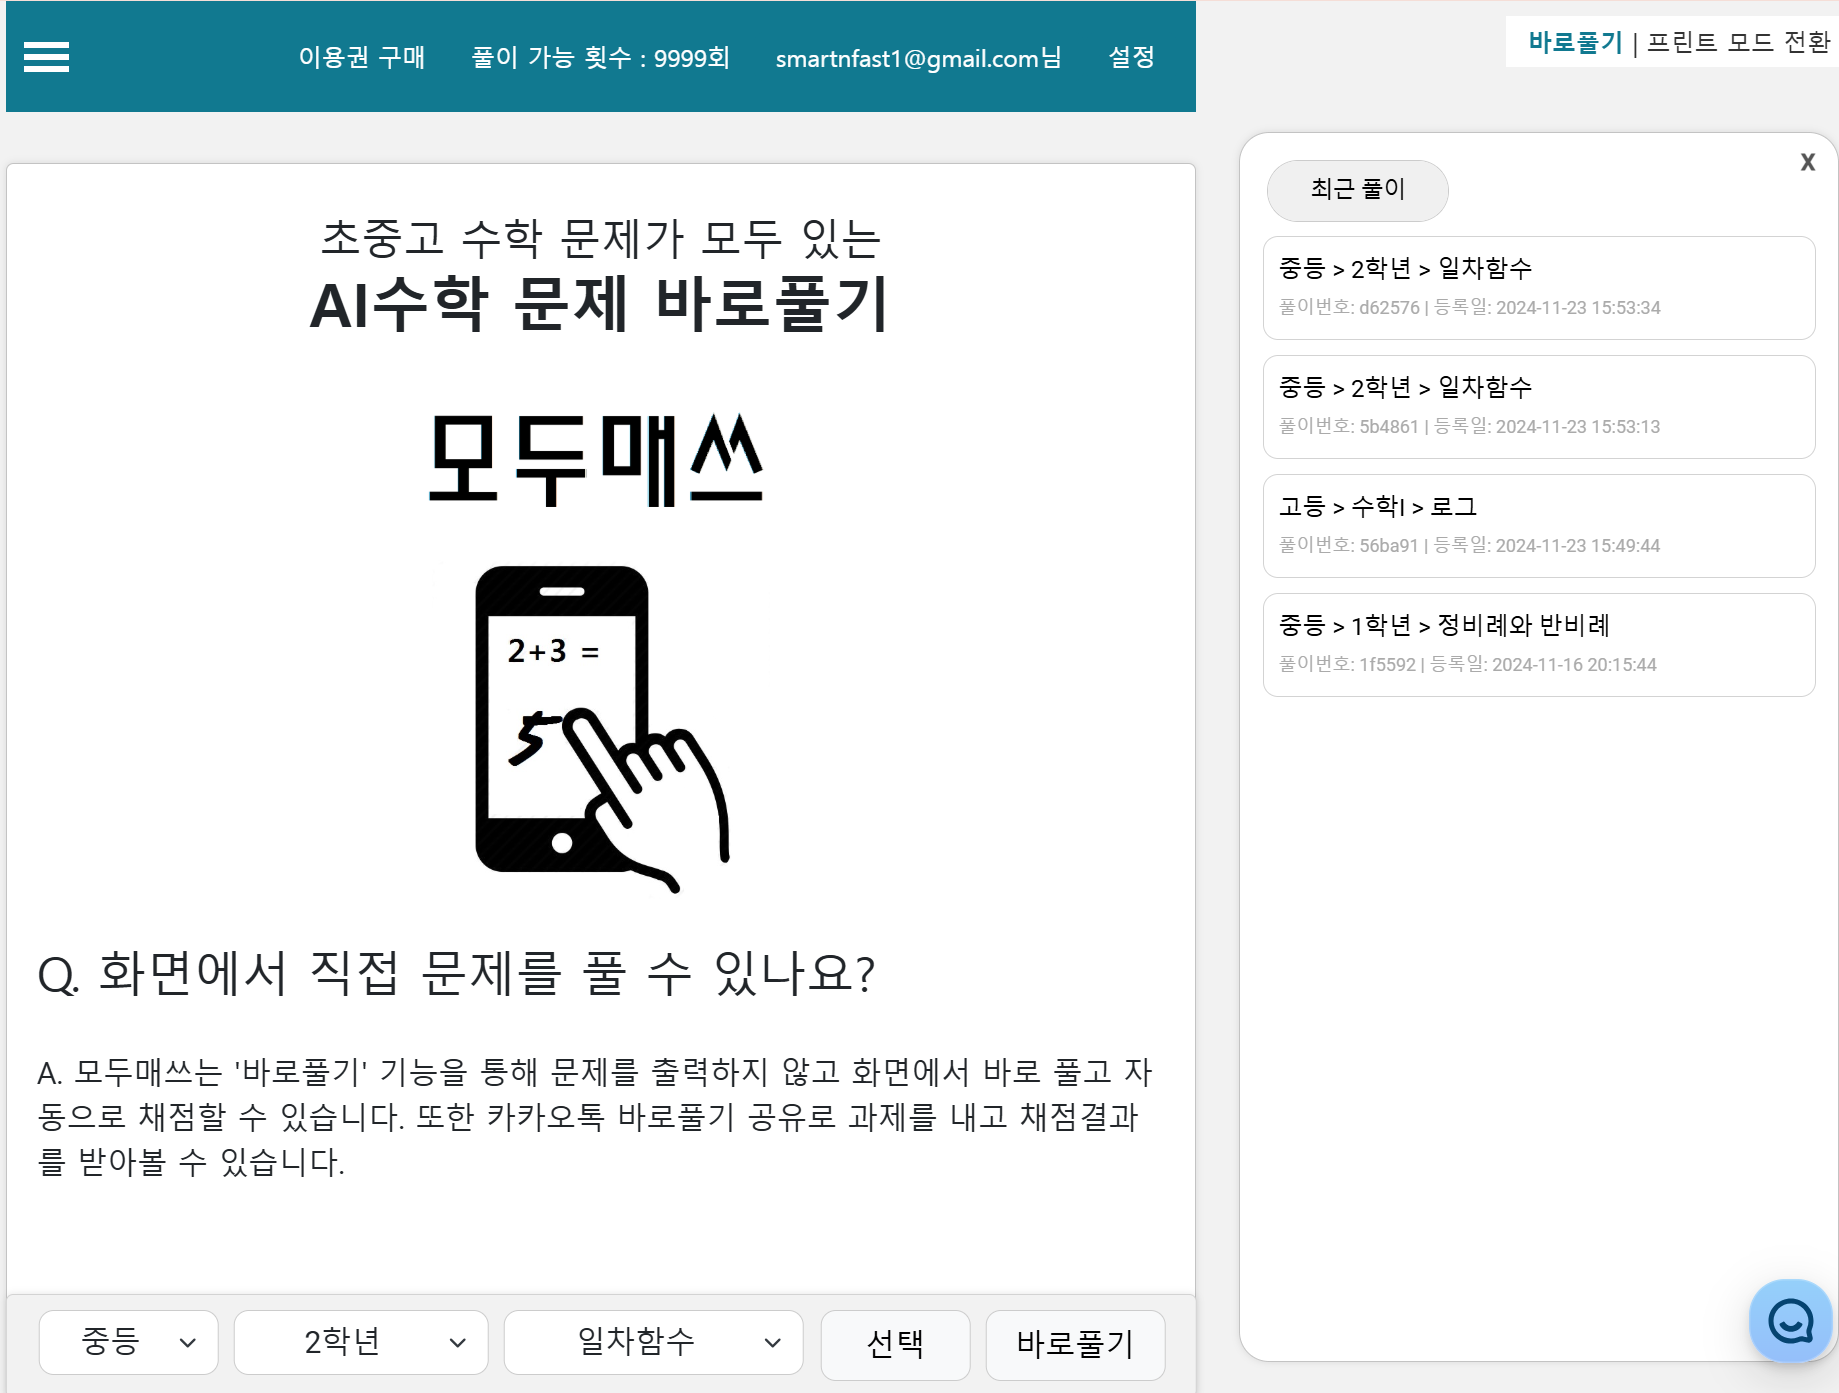Select the 바로풀기 mode tab
The height and width of the screenshot is (1393, 1839).
[1575, 42]
